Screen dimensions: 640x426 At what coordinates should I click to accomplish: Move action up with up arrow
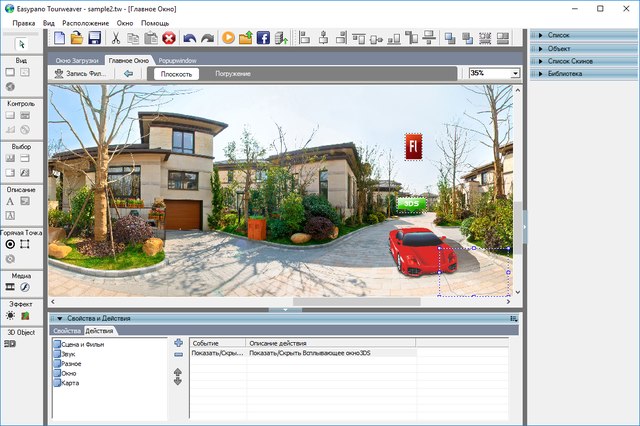tap(178, 372)
